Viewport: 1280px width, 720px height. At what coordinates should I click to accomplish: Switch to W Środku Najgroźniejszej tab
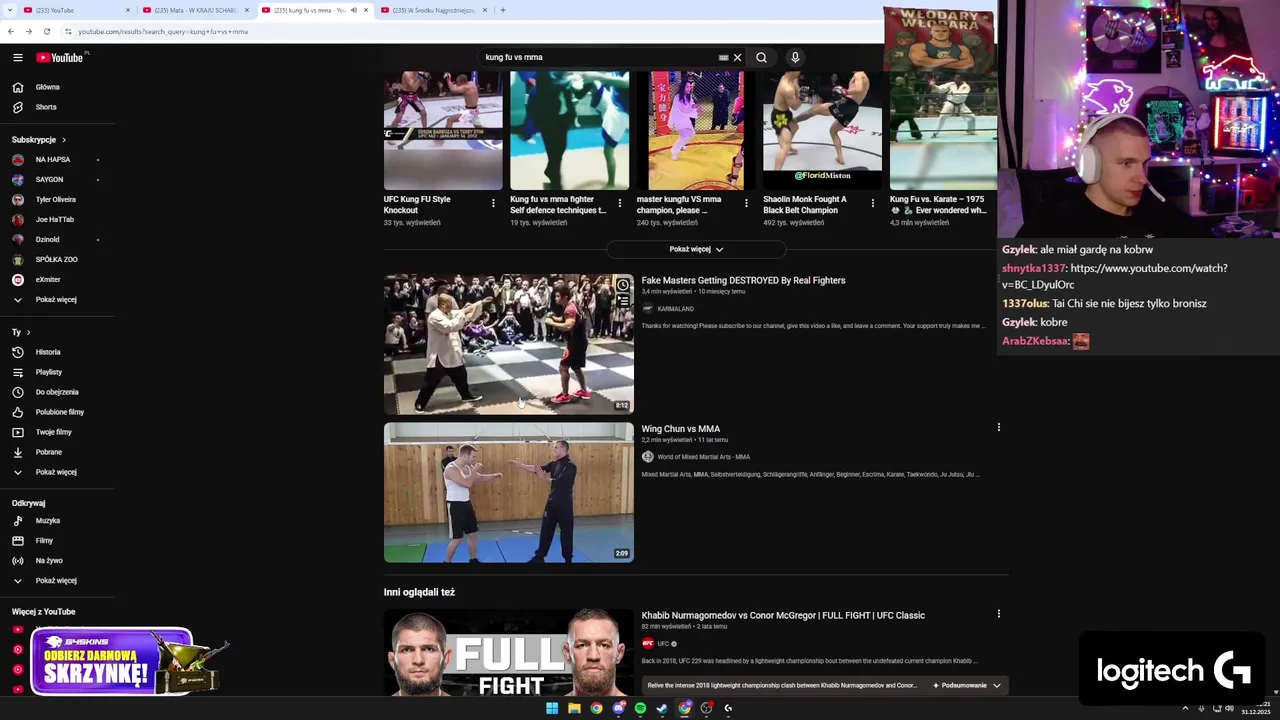click(x=433, y=10)
